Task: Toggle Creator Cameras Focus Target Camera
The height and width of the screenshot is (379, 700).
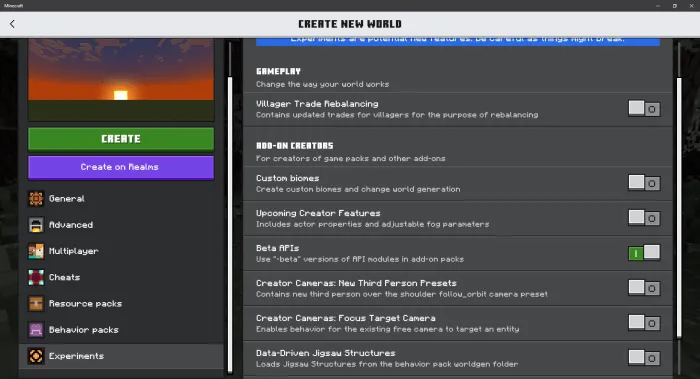Action: coord(644,323)
